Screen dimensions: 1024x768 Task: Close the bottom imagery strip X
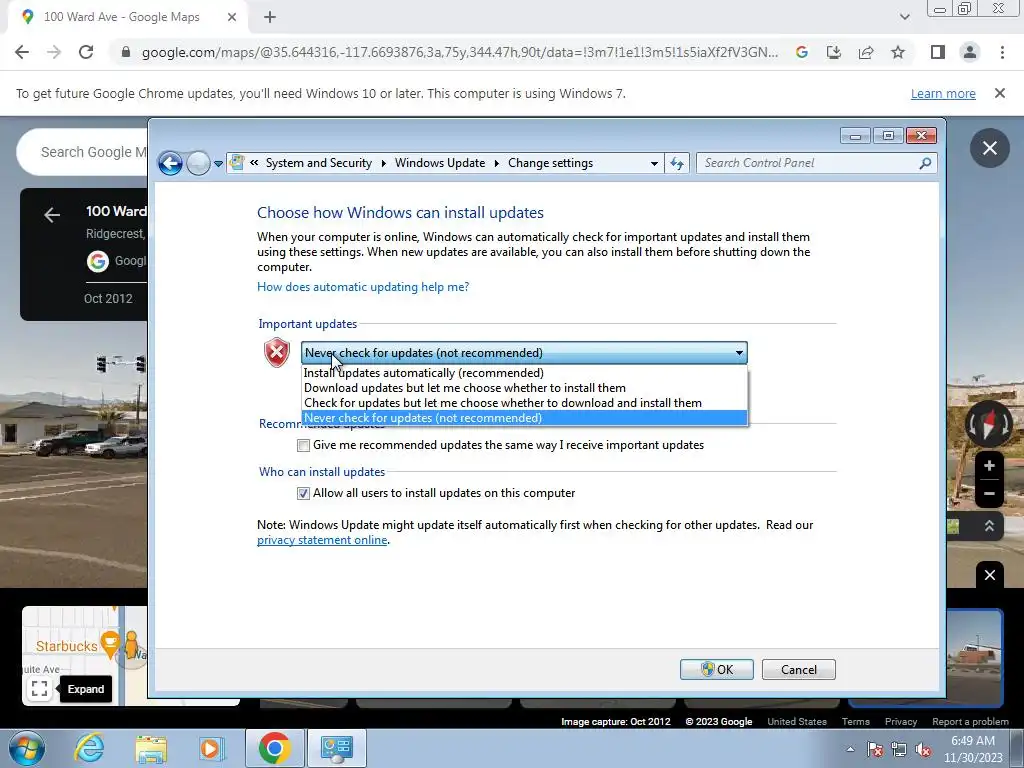[989, 575]
